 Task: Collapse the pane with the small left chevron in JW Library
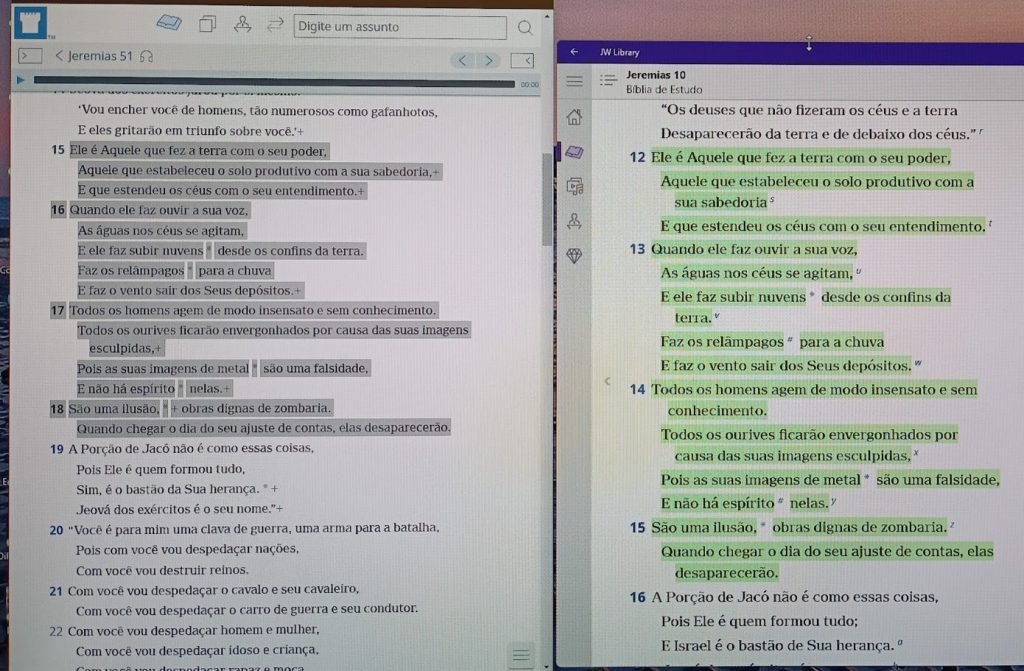tap(607, 381)
